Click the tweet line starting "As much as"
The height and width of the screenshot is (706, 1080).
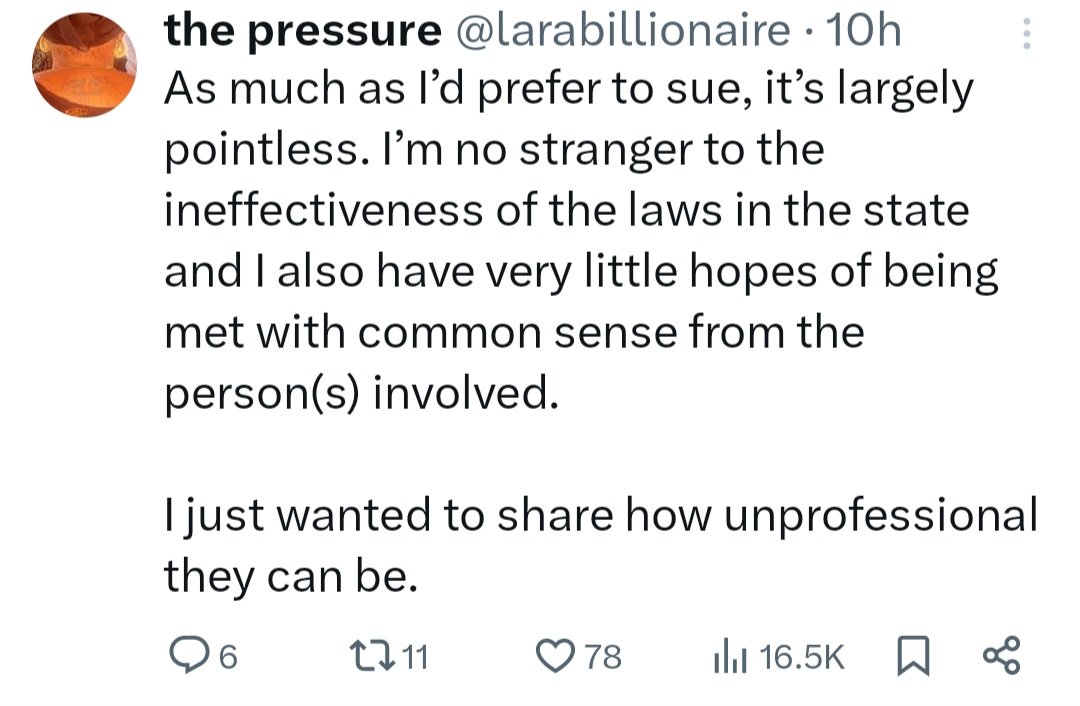coord(568,91)
